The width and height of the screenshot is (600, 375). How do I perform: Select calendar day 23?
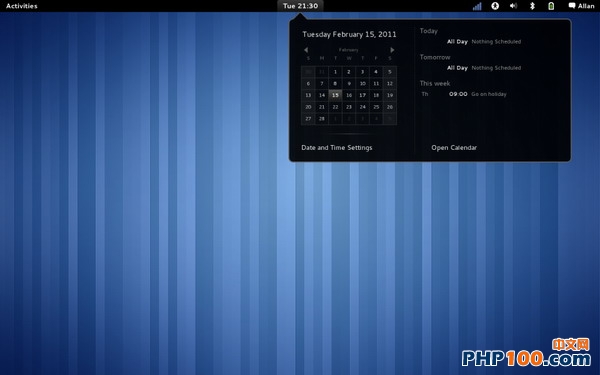(349, 107)
